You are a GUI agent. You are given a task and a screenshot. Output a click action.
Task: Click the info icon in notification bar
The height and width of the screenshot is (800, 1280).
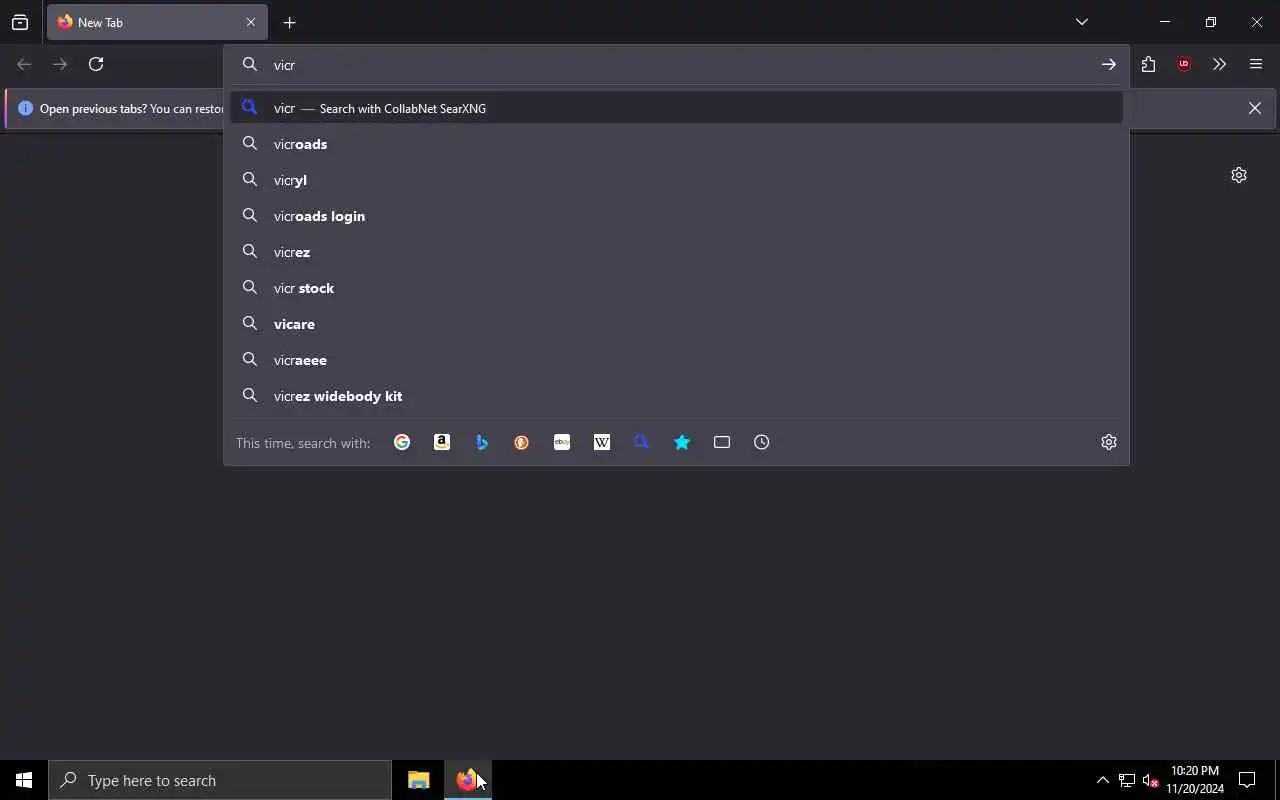(25, 108)
